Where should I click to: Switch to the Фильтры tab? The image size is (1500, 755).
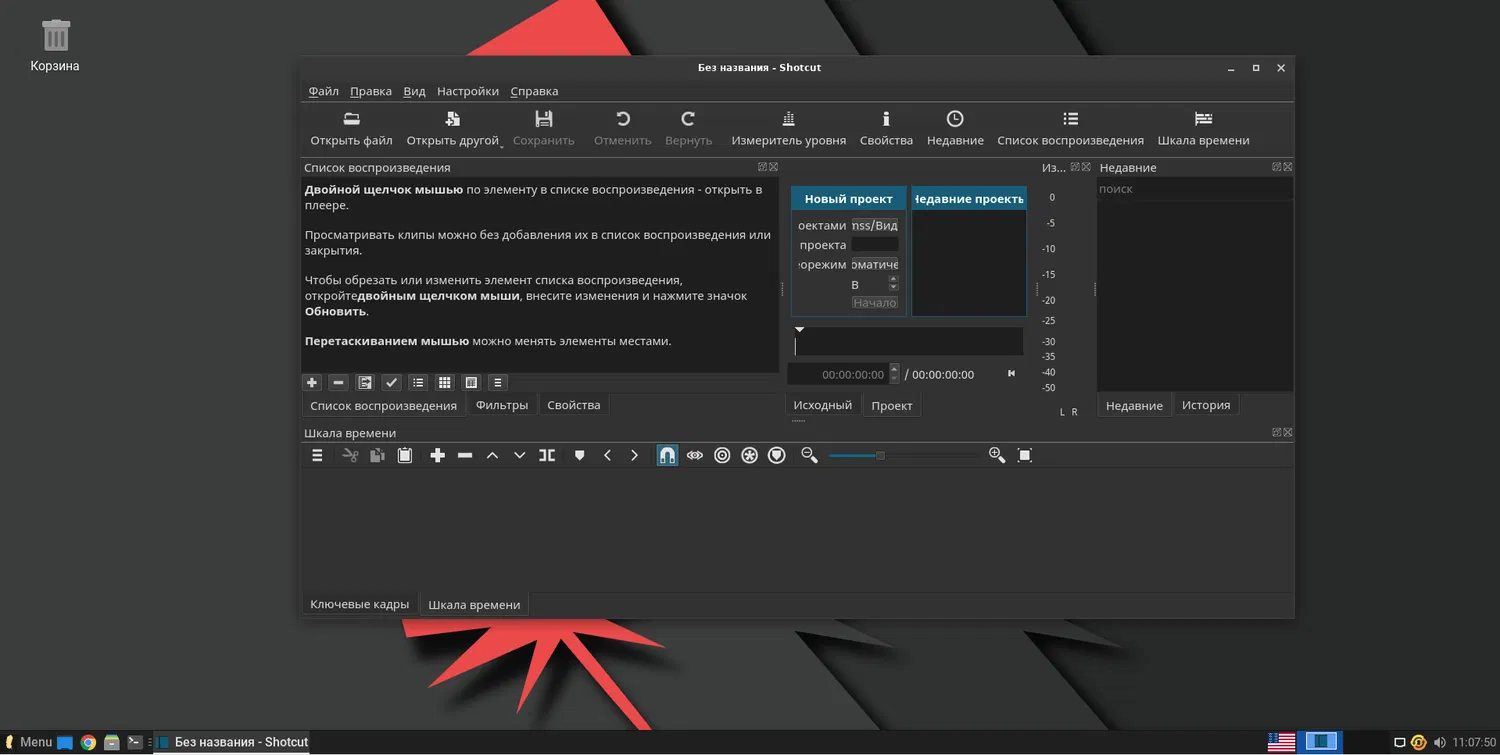(502, 405)
